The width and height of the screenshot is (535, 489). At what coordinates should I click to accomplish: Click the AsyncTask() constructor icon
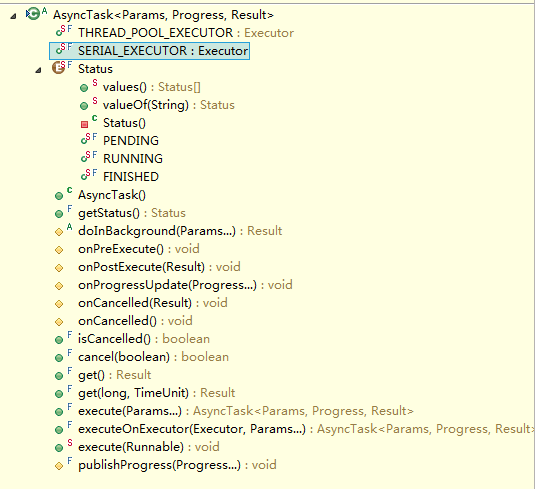click(x=63, y=194)
